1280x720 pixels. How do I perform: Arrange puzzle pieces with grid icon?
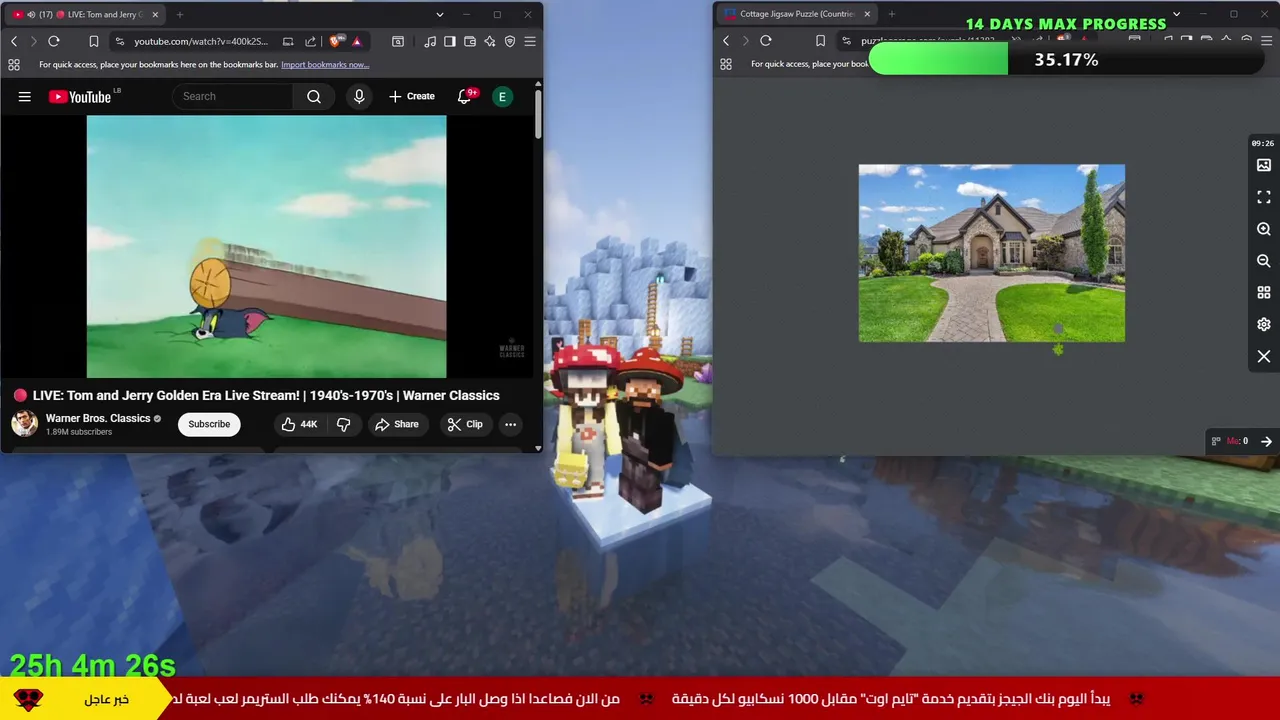coord(1264,293)
